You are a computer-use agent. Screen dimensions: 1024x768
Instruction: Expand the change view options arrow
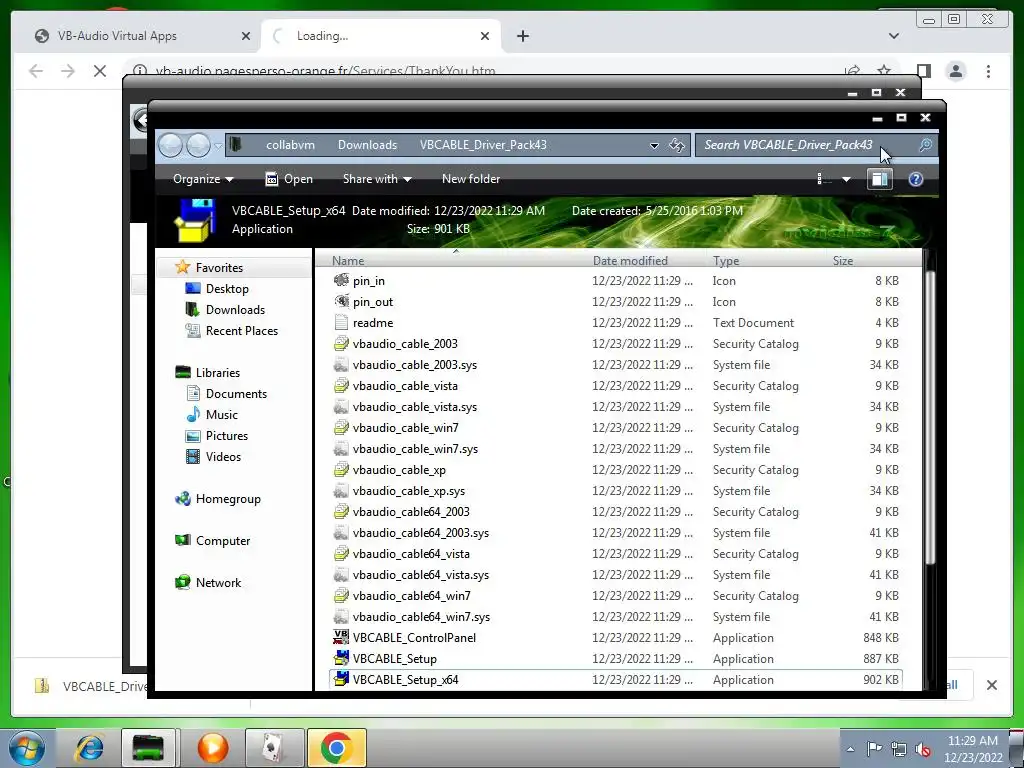point(846,179)
